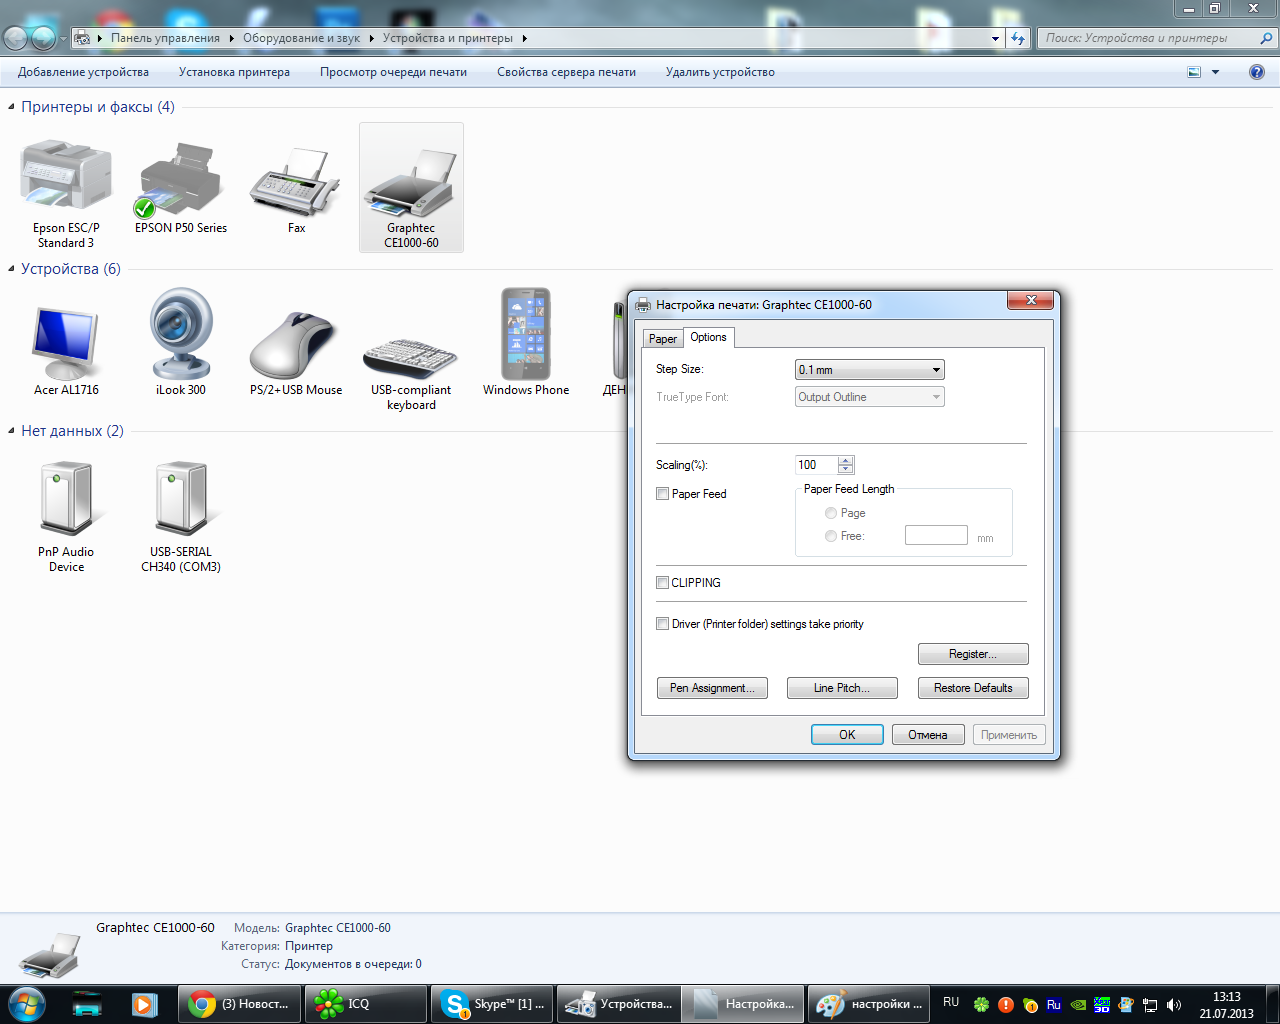Close the 'Настройка печати' dialog
Screen dimensions: 1280x1024
click(x=1031, y=300)
